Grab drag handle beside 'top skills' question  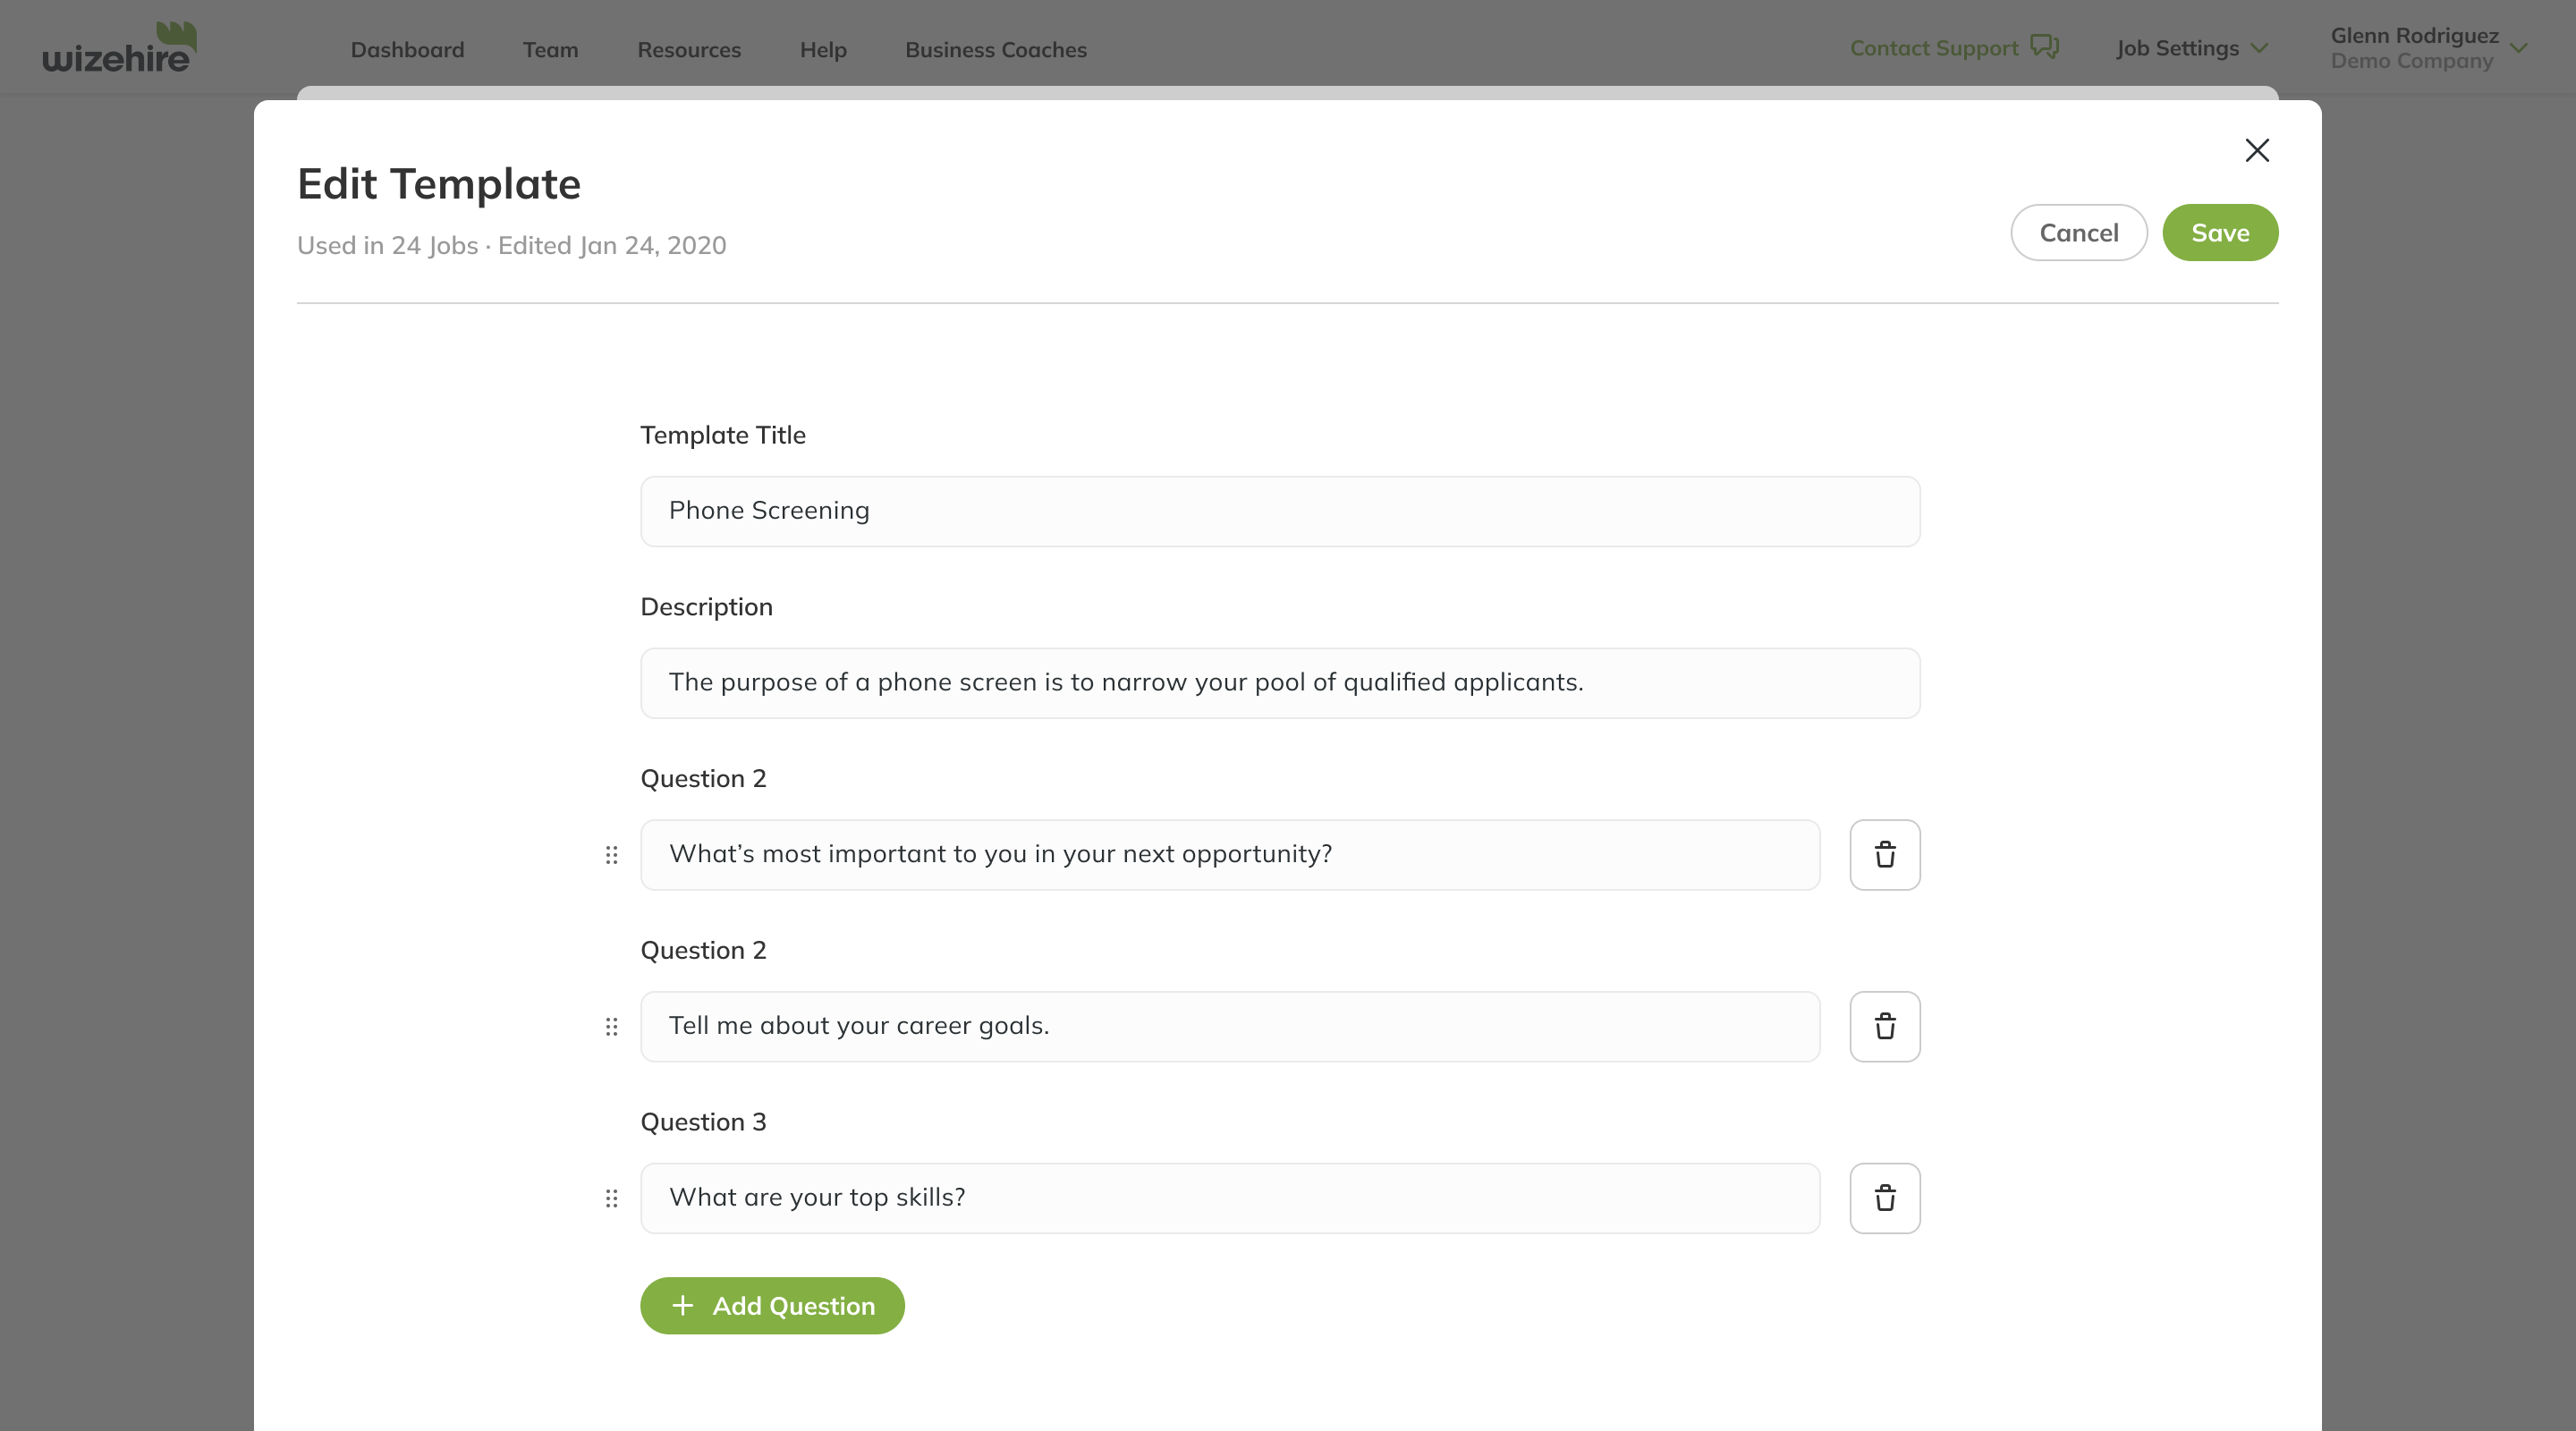click(612, 1198)
